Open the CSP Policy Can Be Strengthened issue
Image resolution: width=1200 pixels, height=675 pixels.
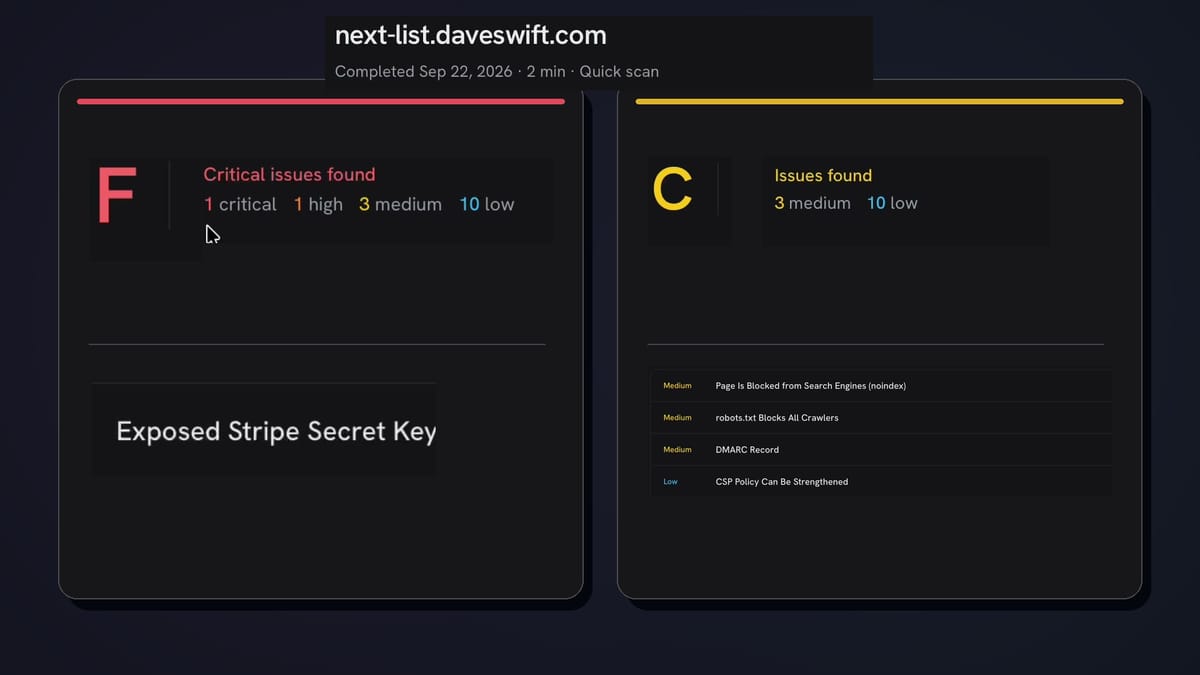(881, 482)
